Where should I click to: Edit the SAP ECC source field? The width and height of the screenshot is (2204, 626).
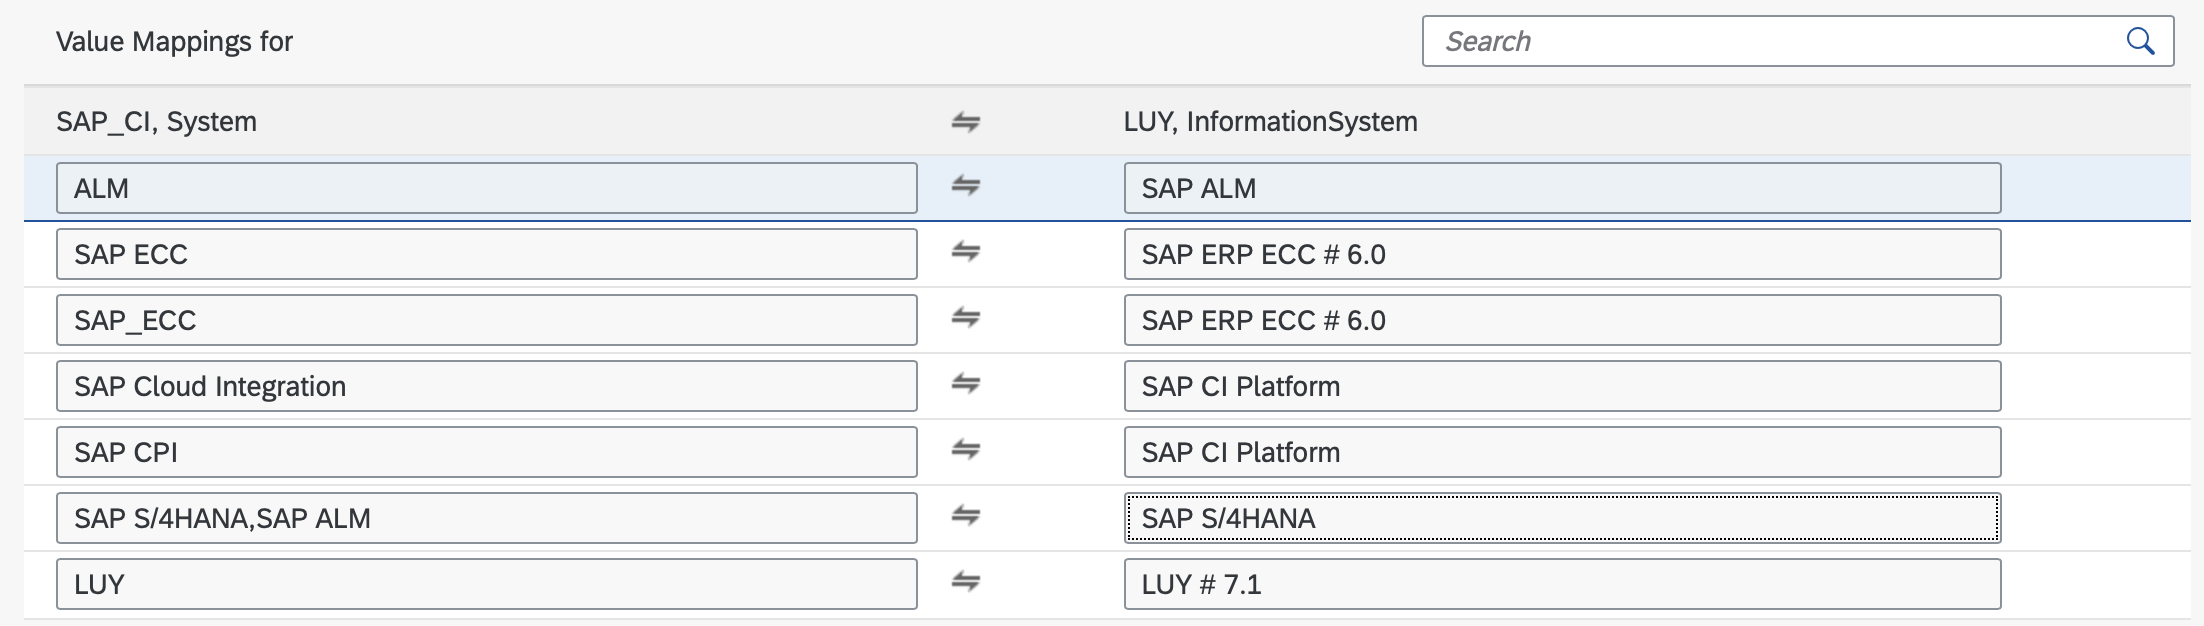[x=486, y=254]
